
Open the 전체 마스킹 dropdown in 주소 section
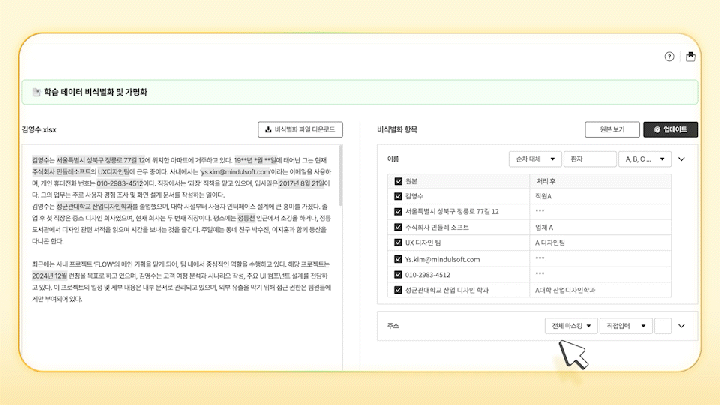click(x=571, y=326)
